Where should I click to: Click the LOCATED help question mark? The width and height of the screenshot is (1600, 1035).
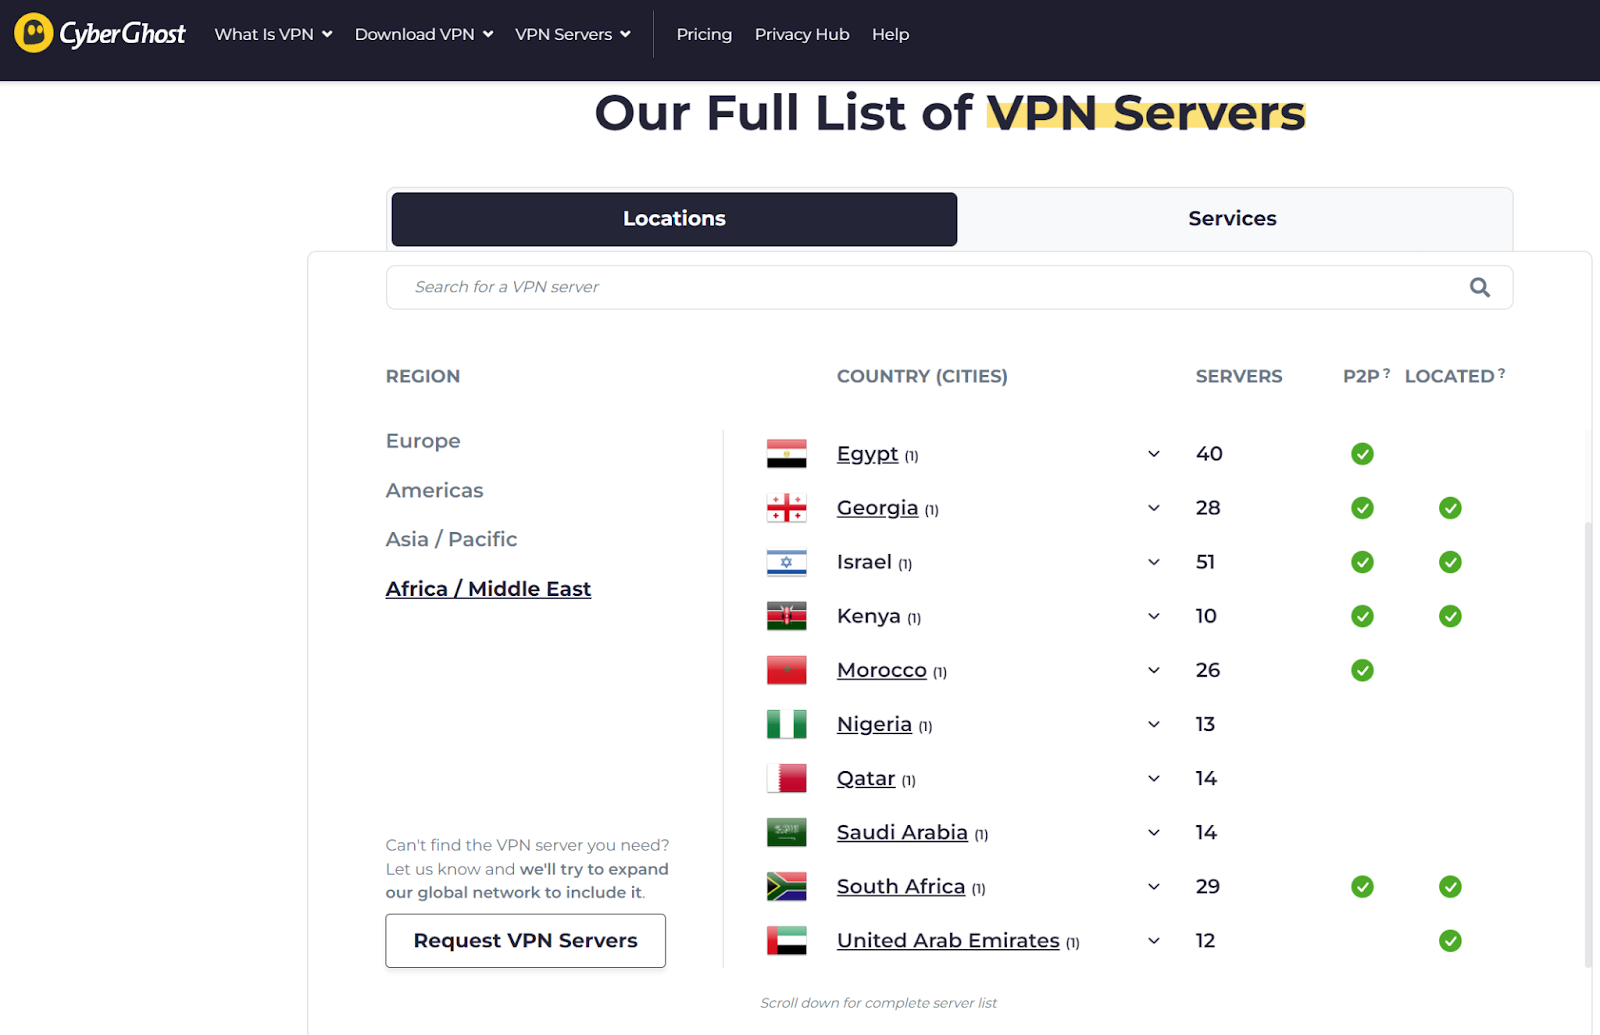click(x=1501, y=373)
